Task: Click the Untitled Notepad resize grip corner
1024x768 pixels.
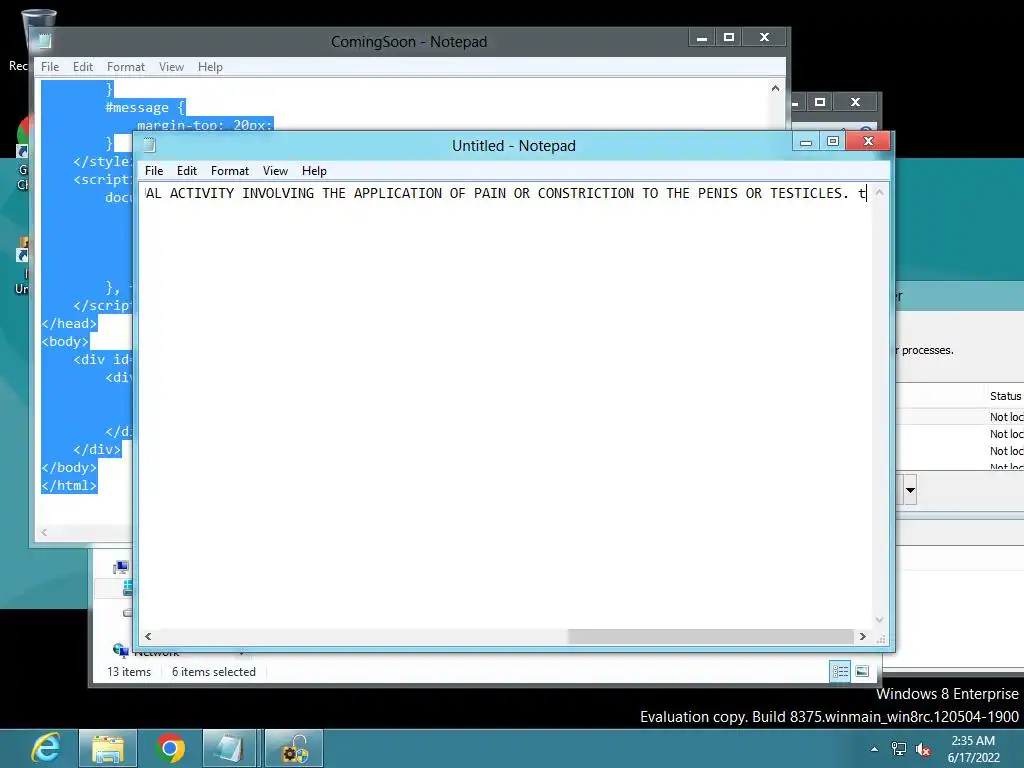Action: click(x=880, y=637)
